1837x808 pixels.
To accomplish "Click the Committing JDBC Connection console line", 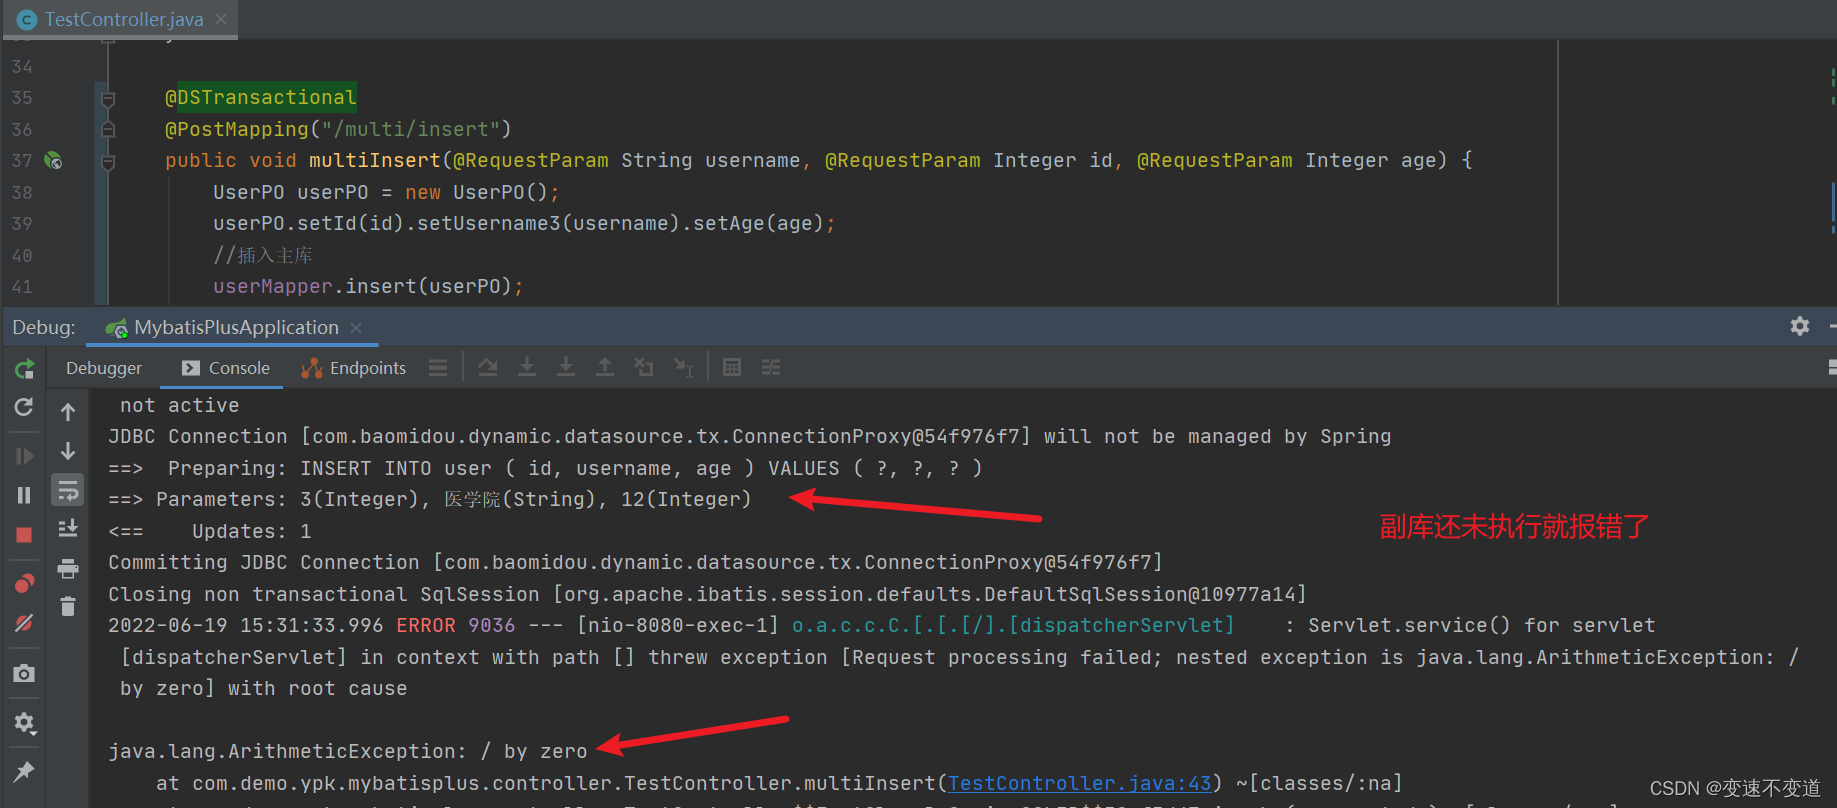I will (x=635, y=562).
